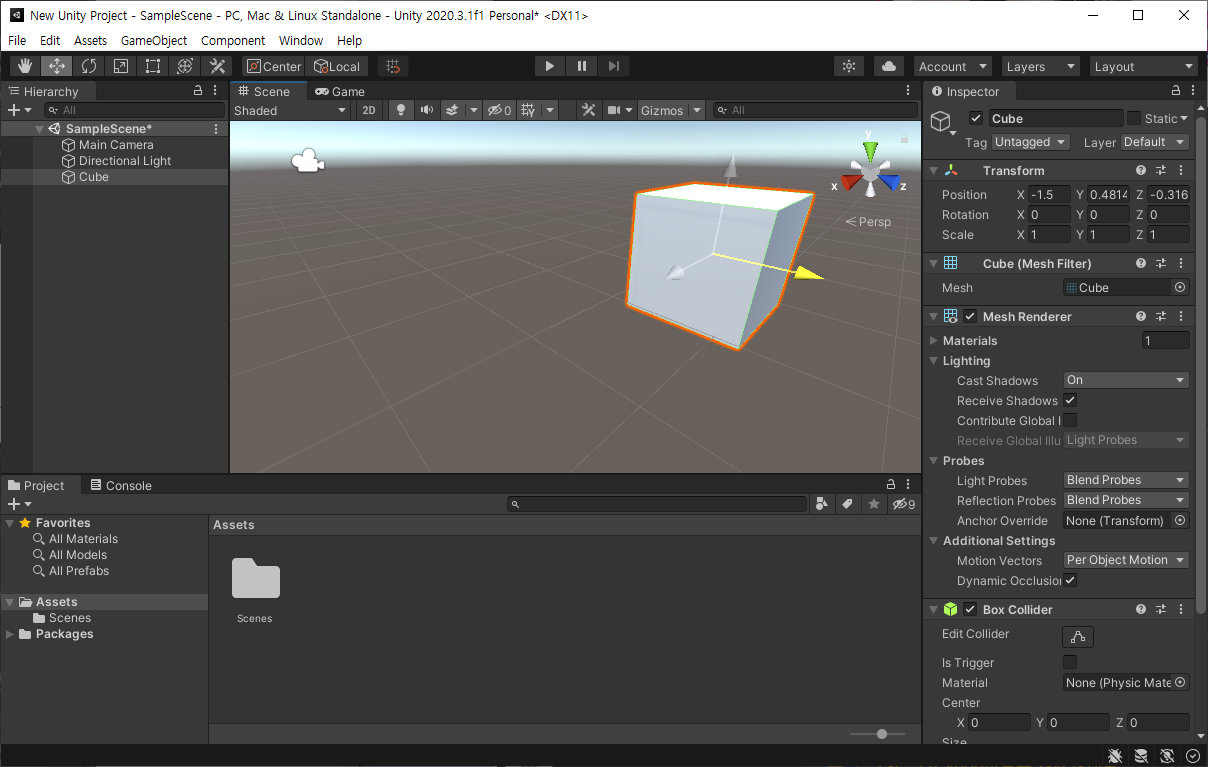Select the Move tool
The height and width of the screenshot is (767, 1208).
coord(57,66)
